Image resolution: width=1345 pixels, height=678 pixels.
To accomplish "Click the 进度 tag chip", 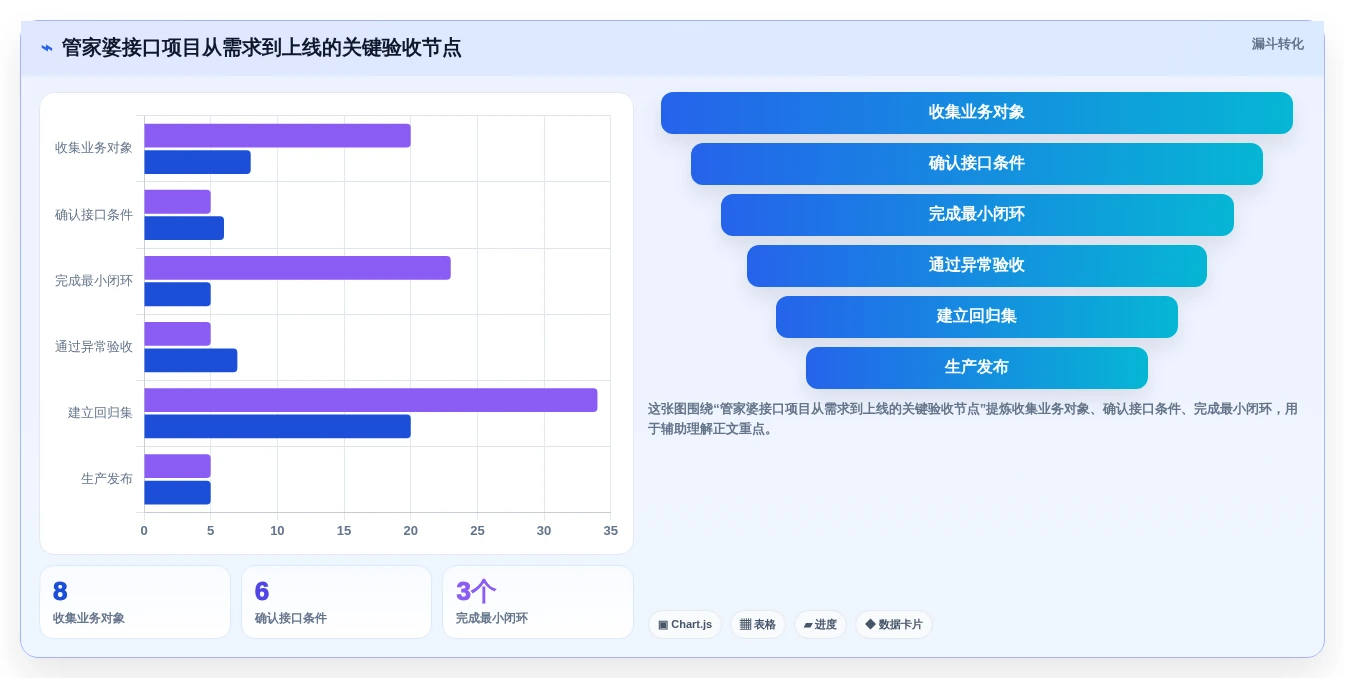I will (820, 625).
